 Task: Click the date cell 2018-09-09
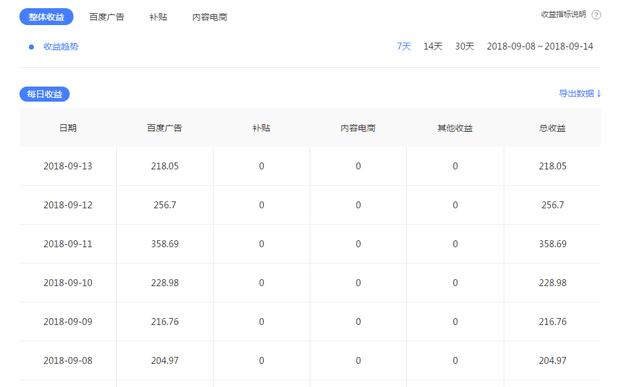point(68,322)
